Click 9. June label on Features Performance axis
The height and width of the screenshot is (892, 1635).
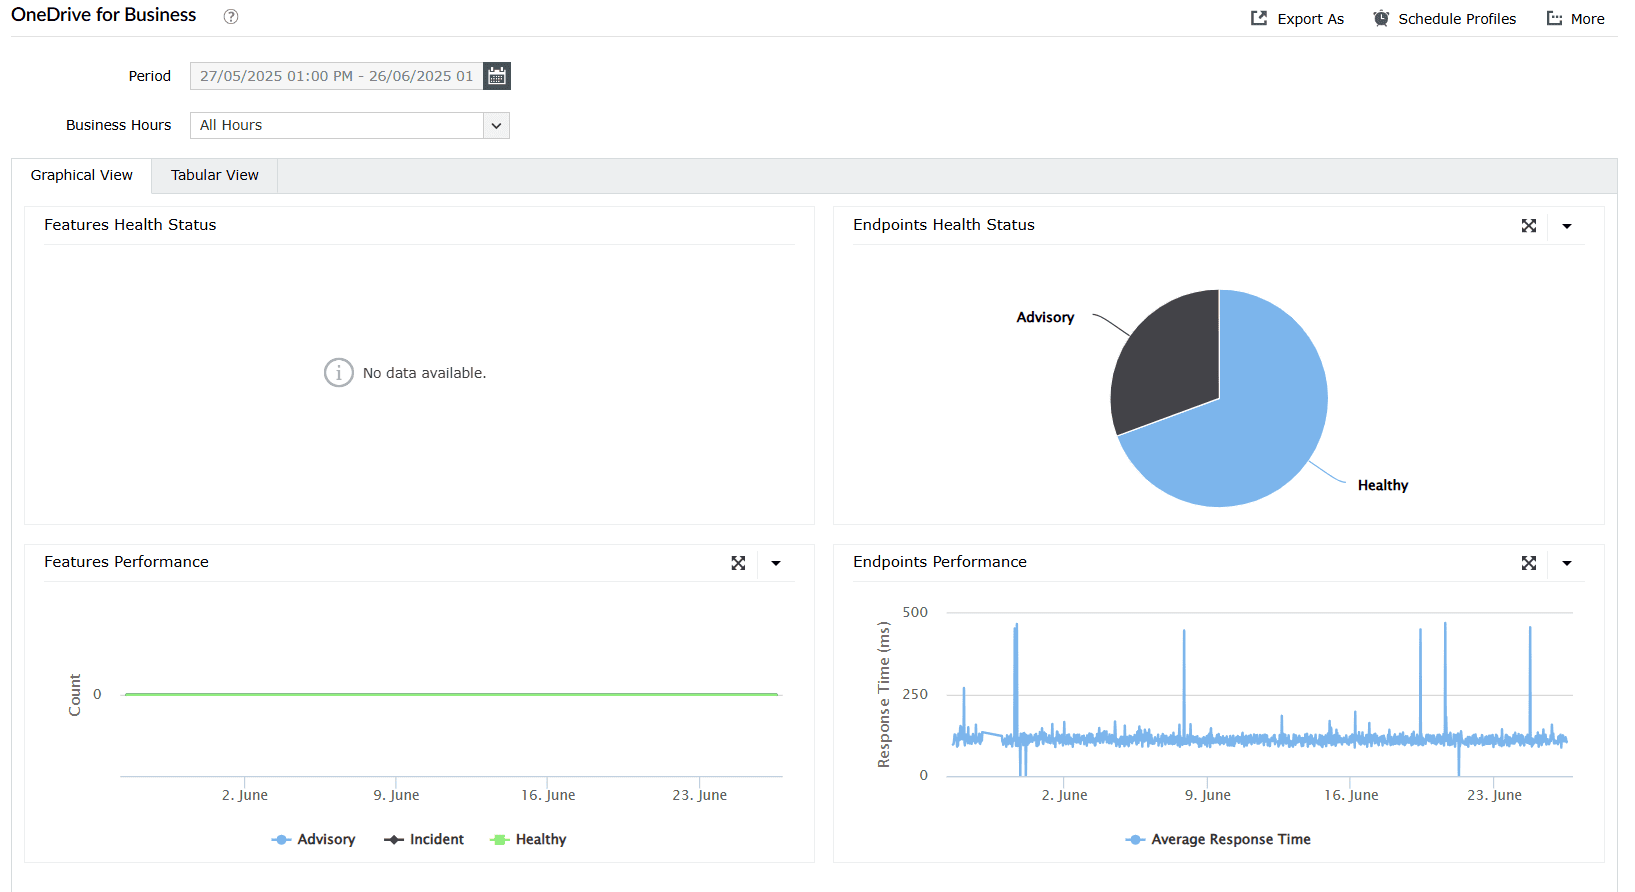tap(396, 795)
